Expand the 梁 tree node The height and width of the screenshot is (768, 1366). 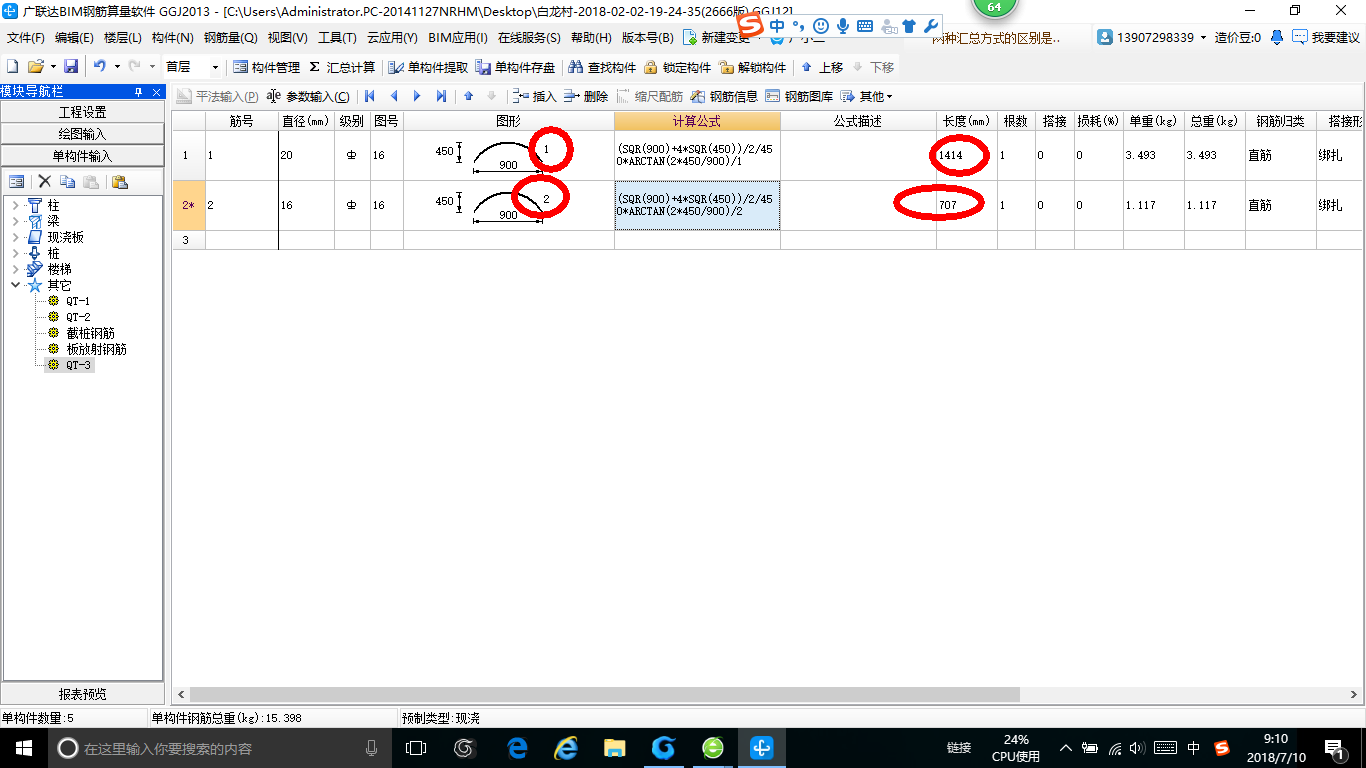[x=15, y=222]
